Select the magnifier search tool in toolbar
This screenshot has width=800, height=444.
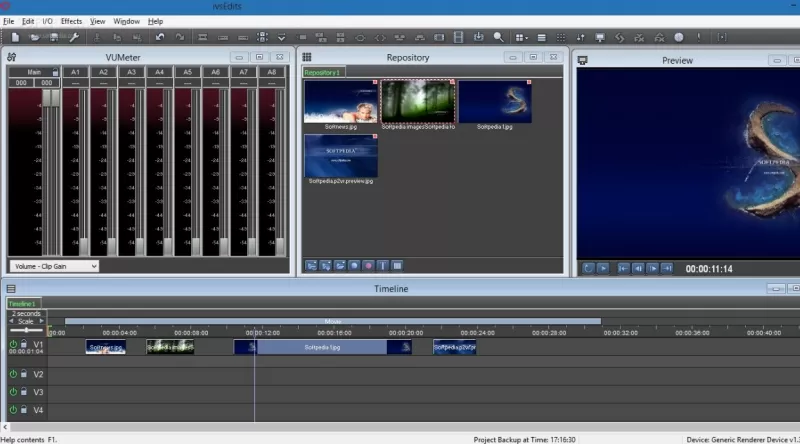(x=498, y=37)
